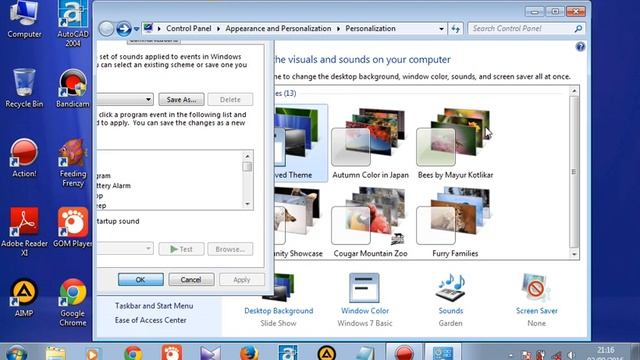Click the Control Panel icon in the address bar
The image size is (640, 360).
click(x=148, y=28)
